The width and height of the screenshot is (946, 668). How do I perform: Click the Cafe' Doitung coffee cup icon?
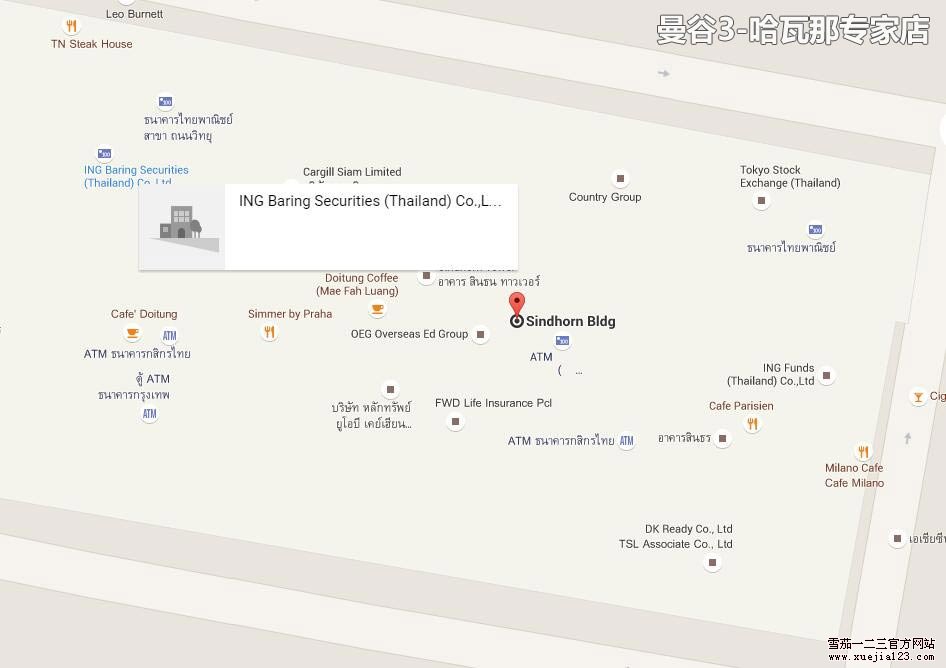click(x=132, y=332)
